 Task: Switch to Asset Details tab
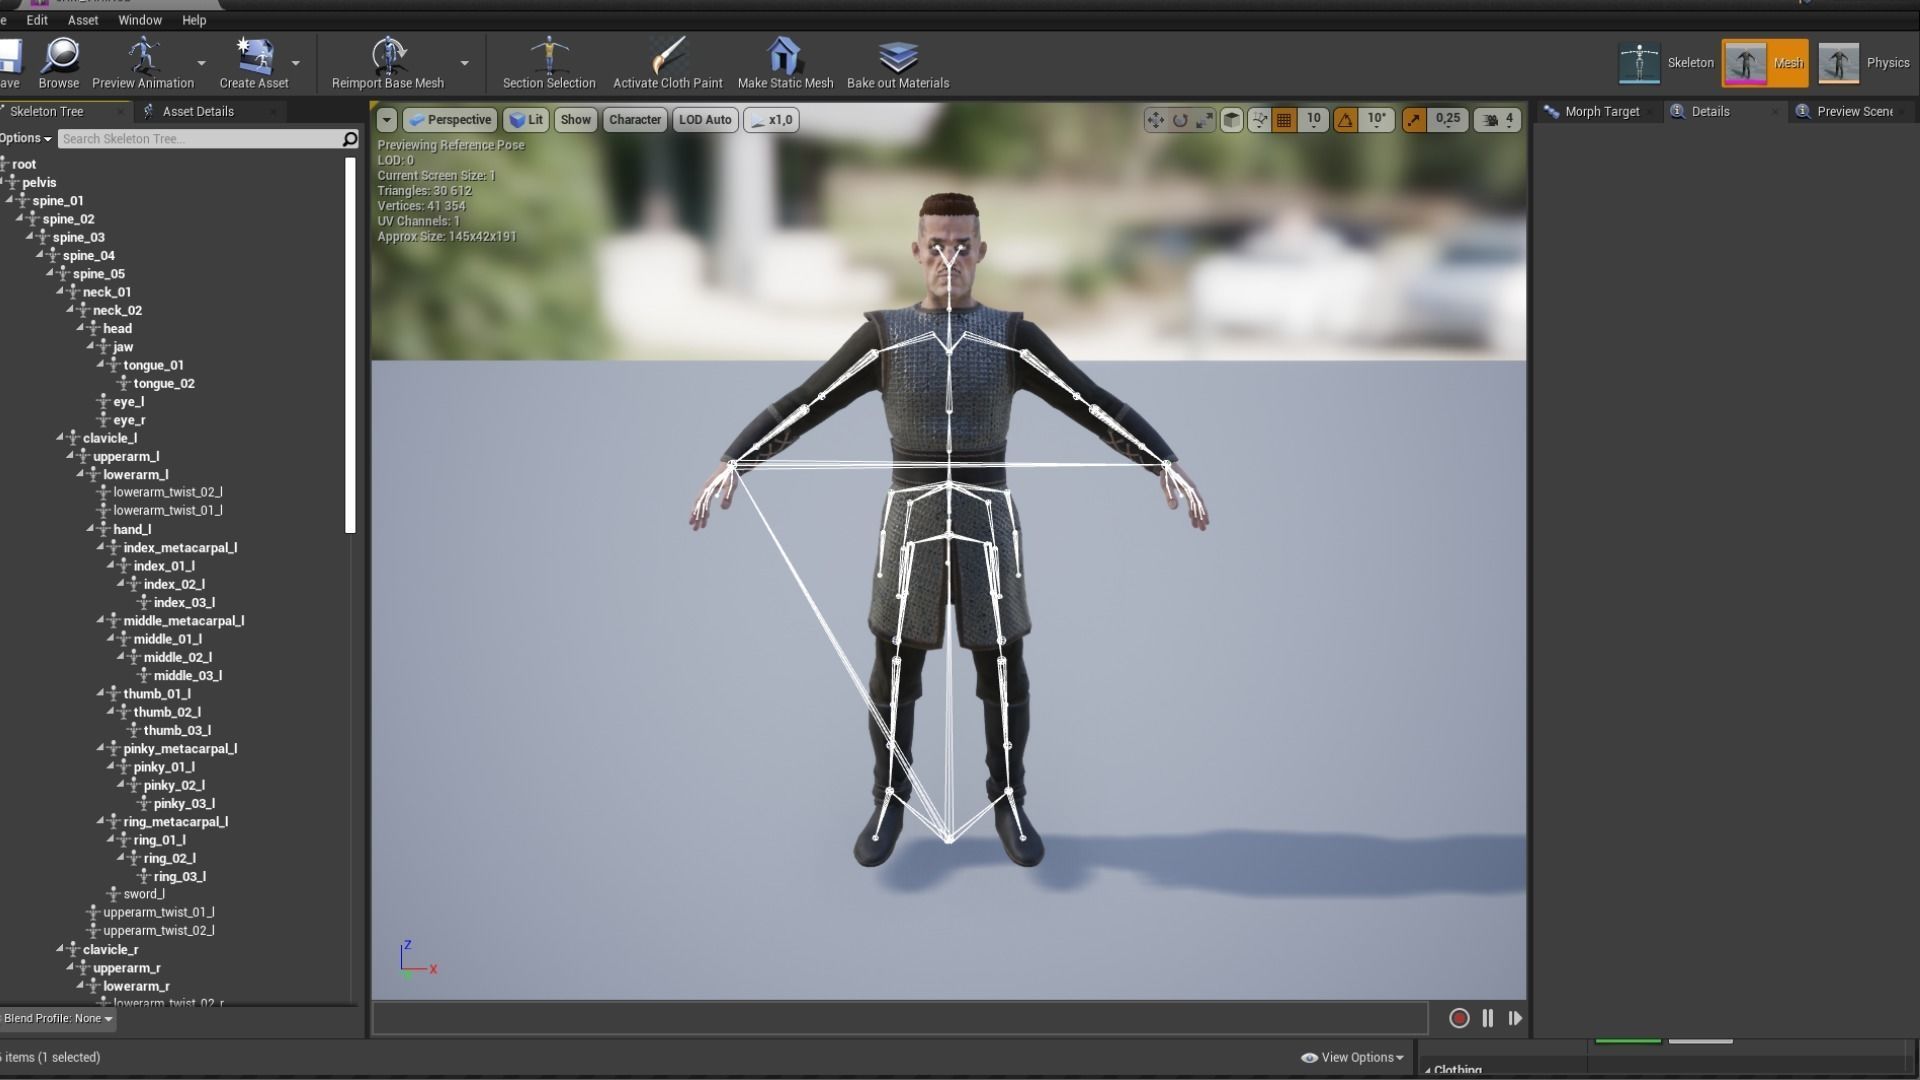(x=197, y=111)
